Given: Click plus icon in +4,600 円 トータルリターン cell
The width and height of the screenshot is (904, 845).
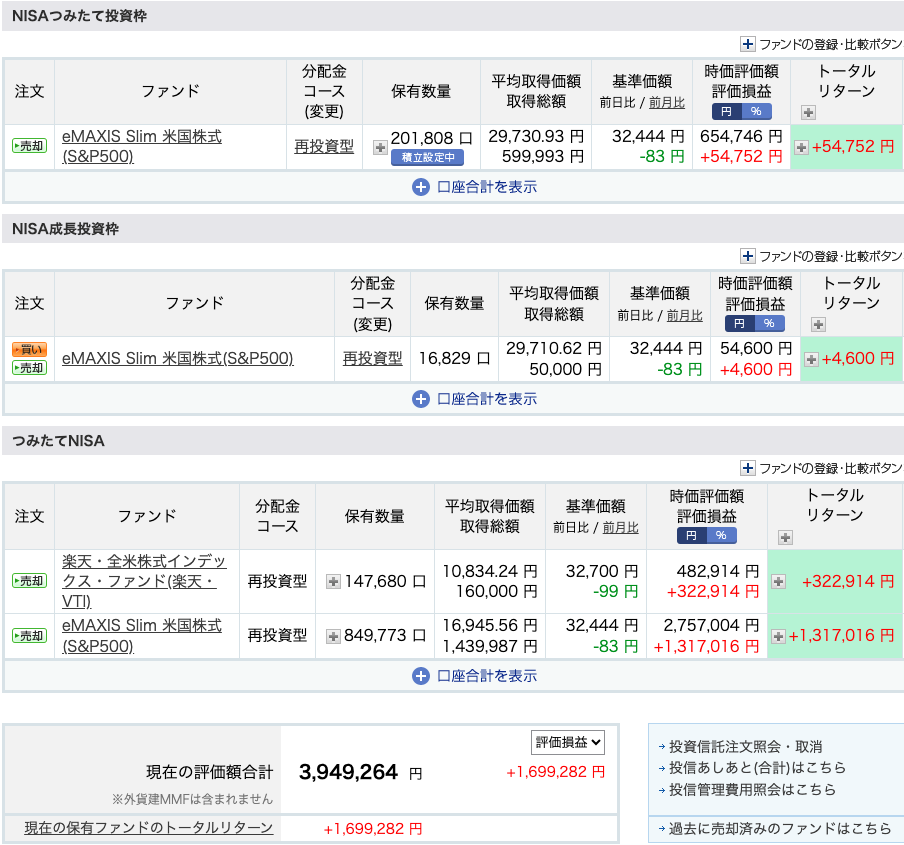Looking at the screenshot, I should [811, 360].
